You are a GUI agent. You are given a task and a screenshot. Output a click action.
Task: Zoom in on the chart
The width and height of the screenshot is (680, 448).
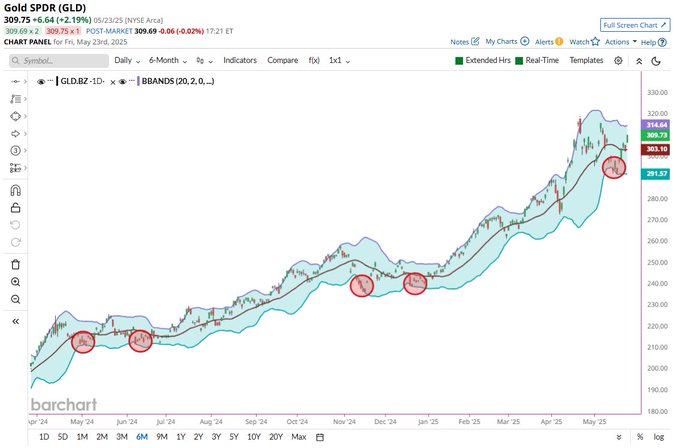(16, 282)
